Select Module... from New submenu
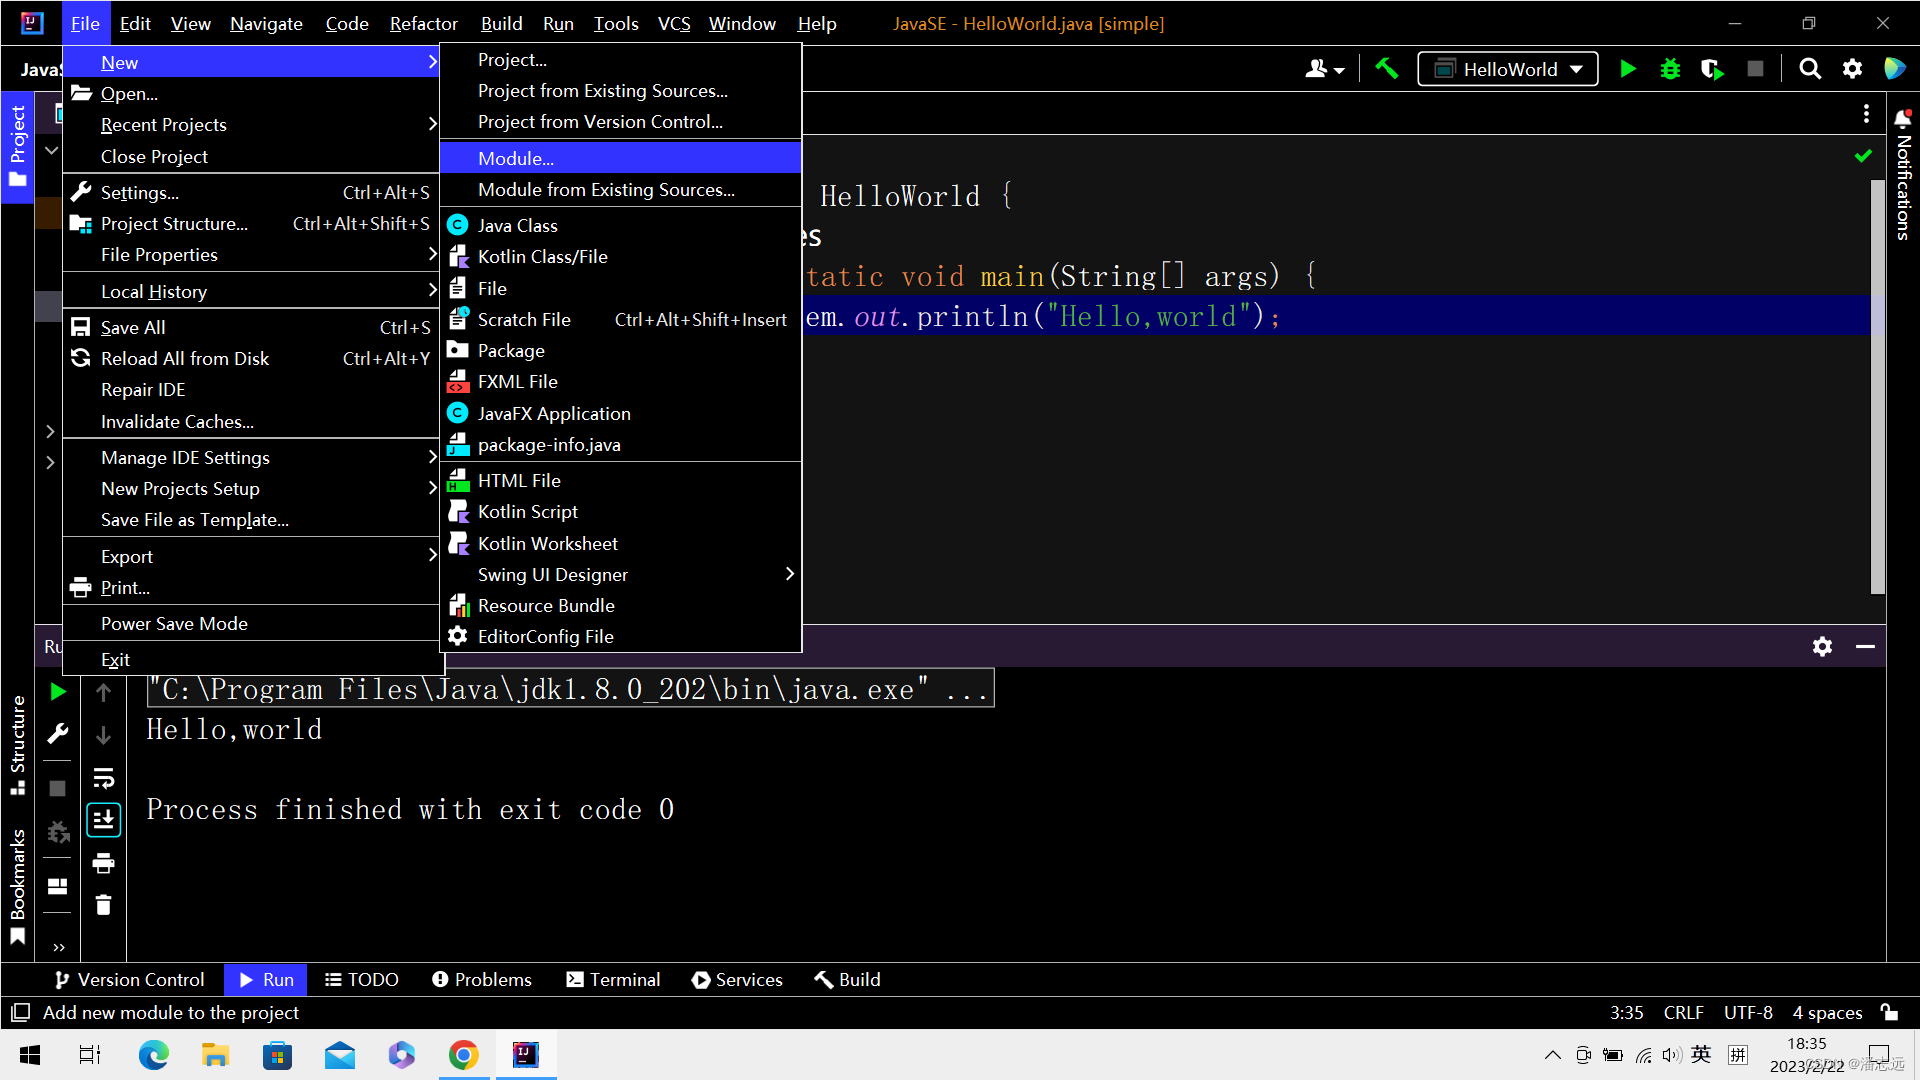Image resolution: width=1920 pixels, height=1080 pixels. tap(516, 158)
